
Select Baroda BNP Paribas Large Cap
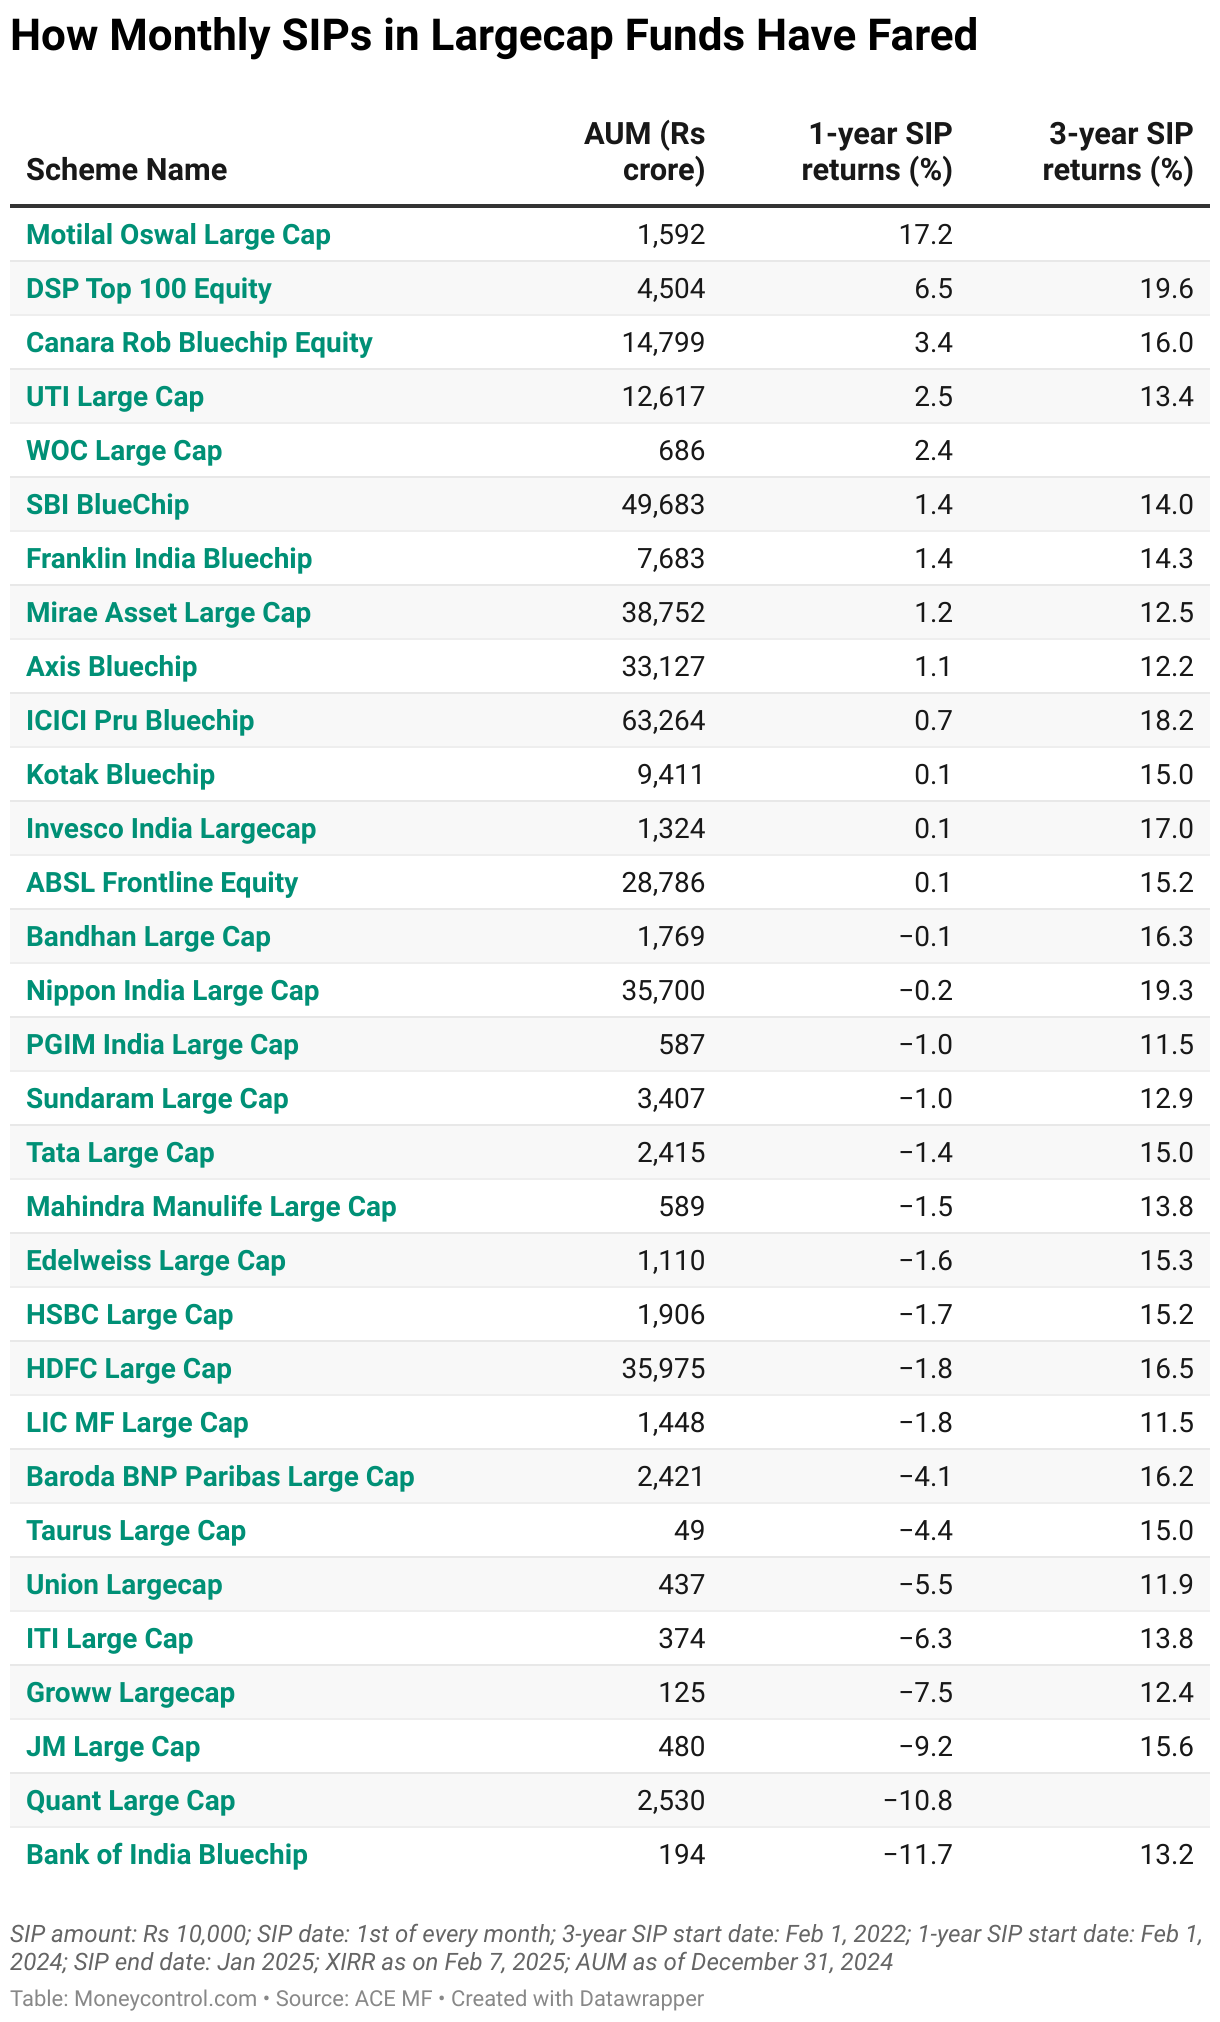[x=220, y=1477]
